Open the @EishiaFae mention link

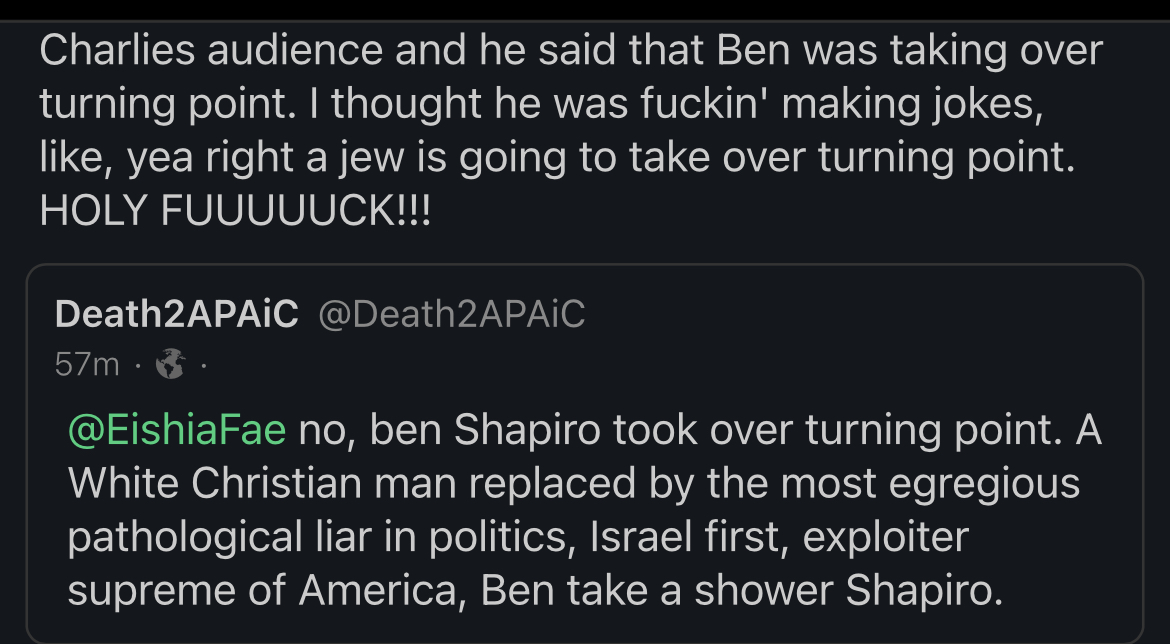[x=177, y=430]
